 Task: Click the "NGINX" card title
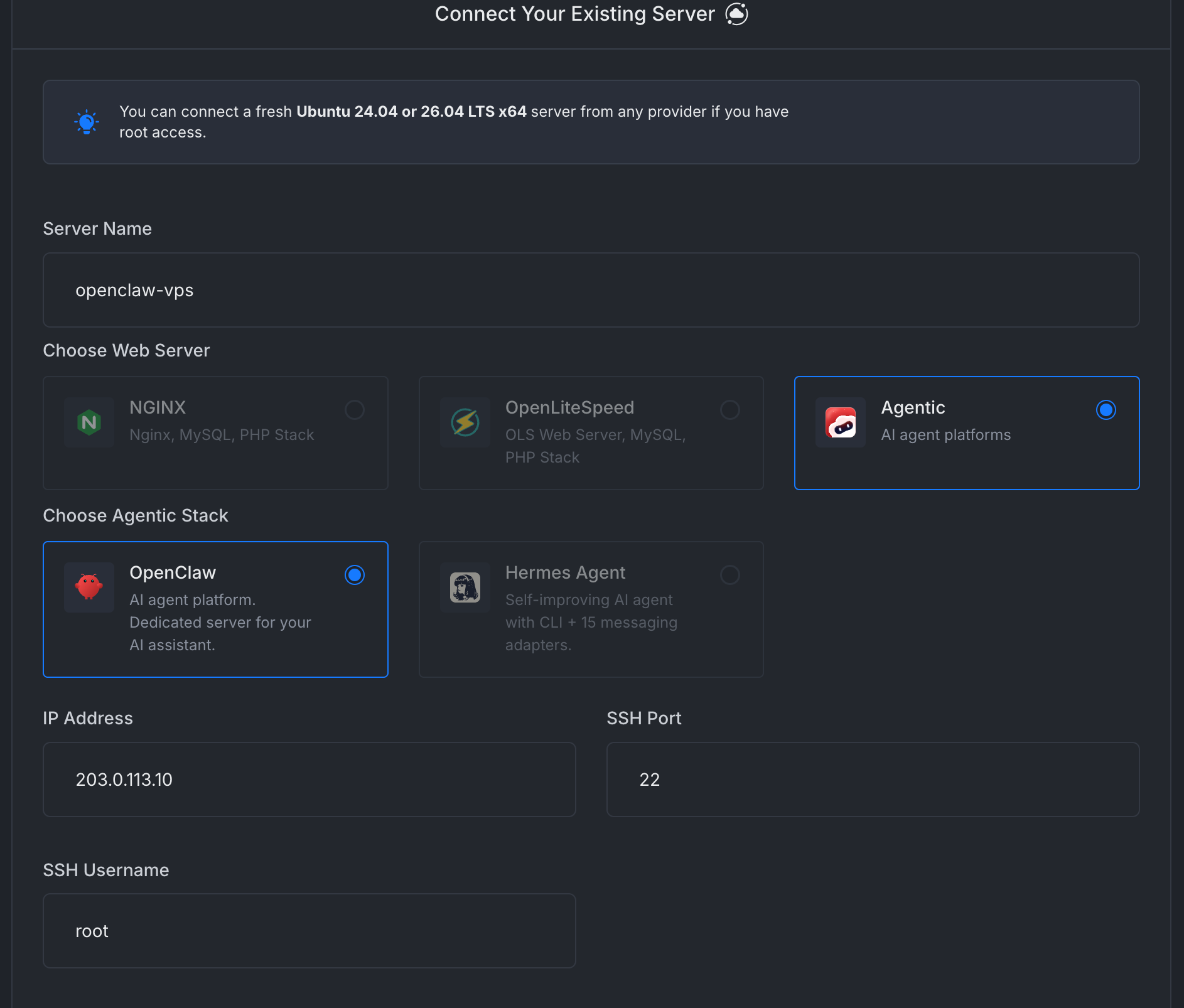pyautogui.click(x=157, y=408)
